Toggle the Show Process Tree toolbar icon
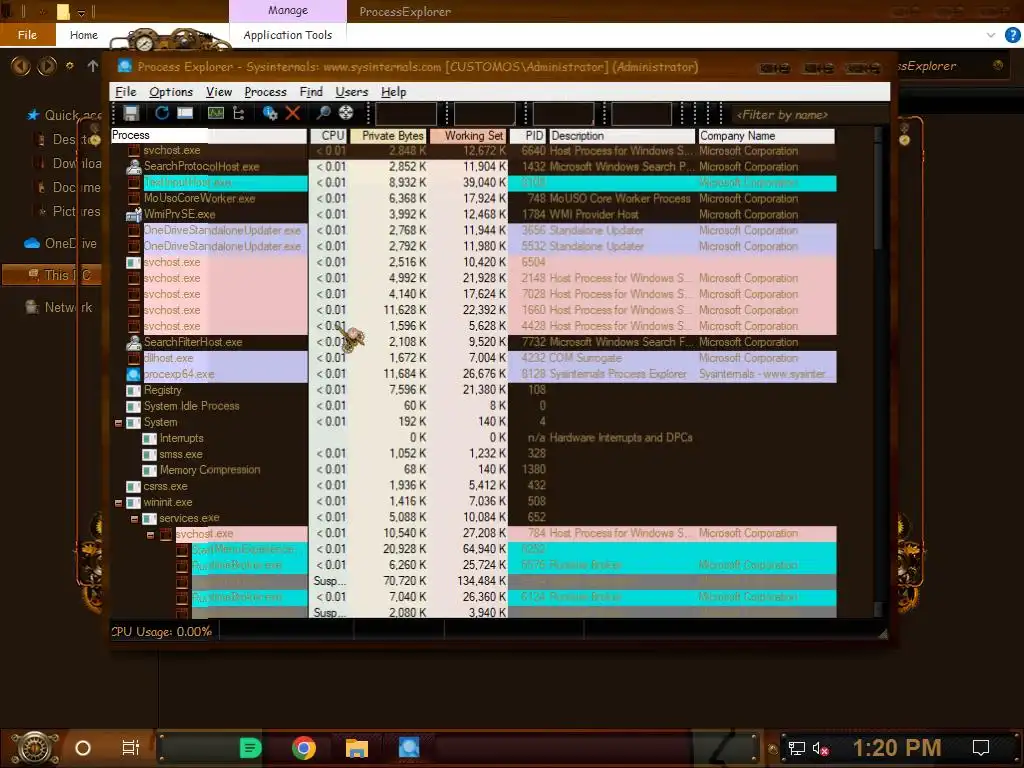 (239, 114)
